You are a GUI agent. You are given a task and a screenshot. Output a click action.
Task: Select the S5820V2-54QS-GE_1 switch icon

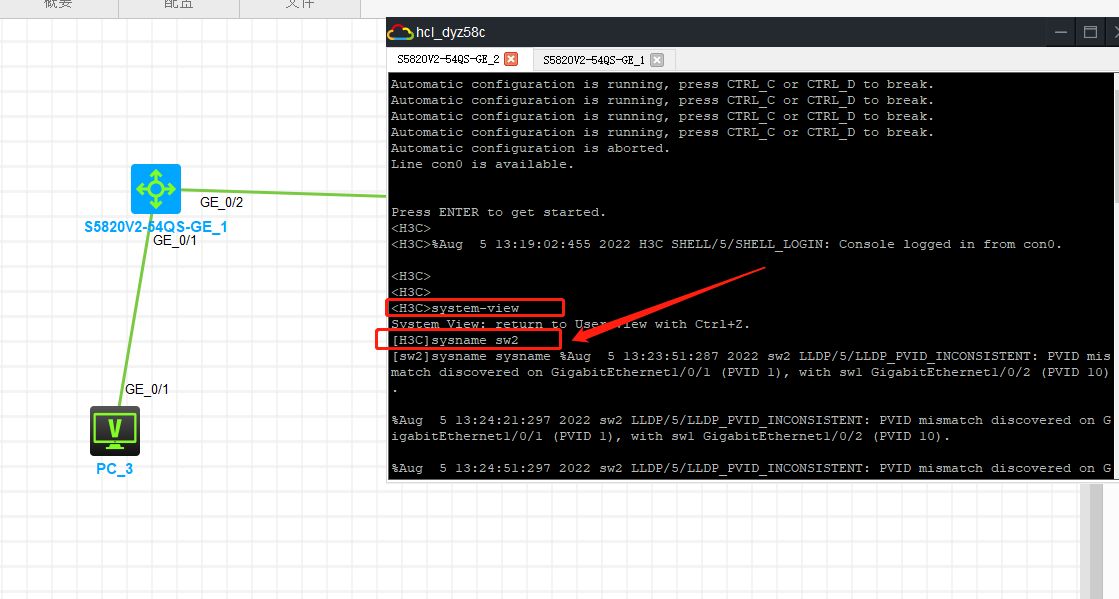point(156,189)
